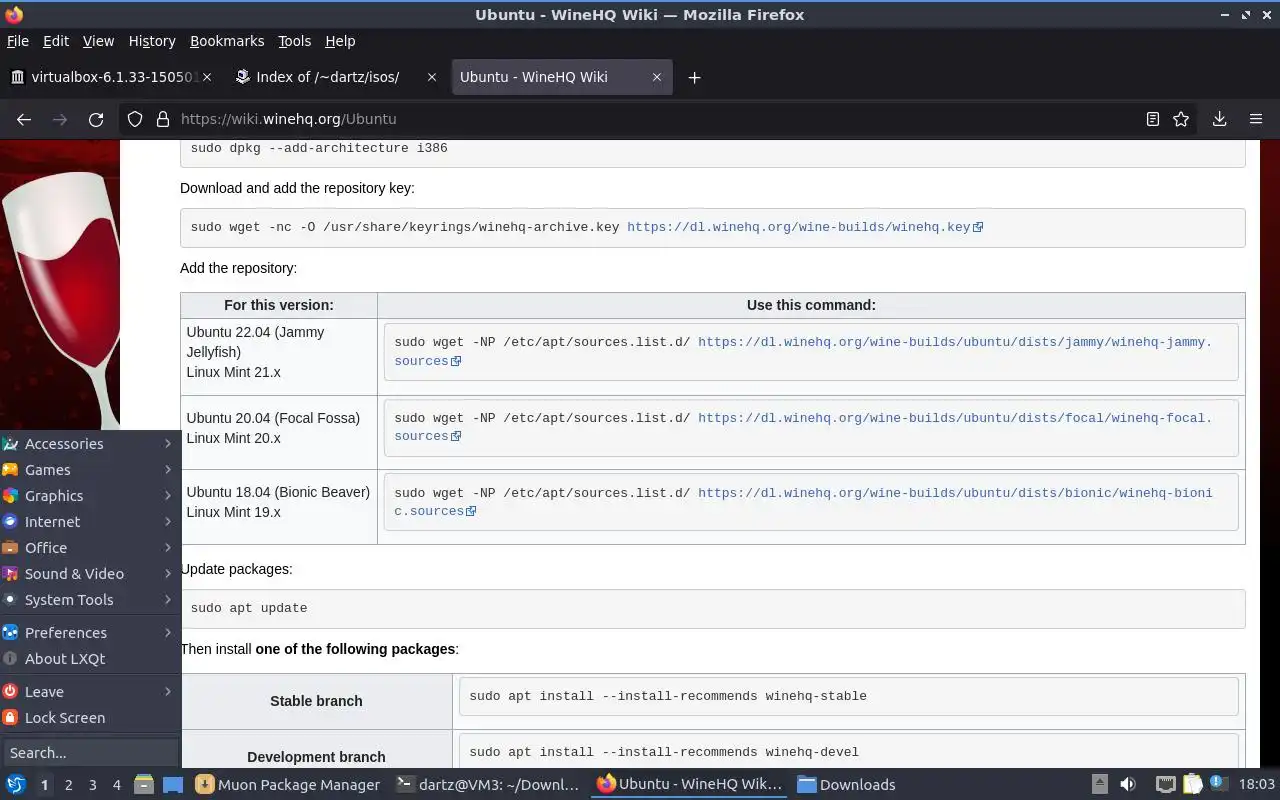This screenshot has width=1280, height=800.
Task: Click the 'sudo apt update' command text
Action: pos(249,608)
